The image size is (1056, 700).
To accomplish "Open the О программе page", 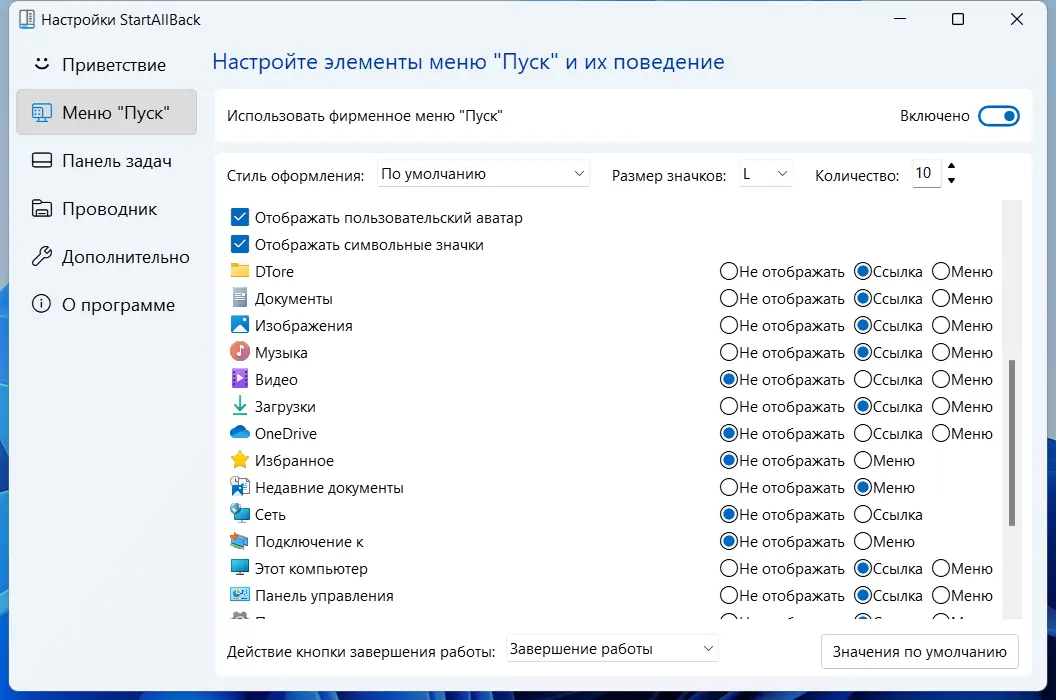I will tap(106, 305).
